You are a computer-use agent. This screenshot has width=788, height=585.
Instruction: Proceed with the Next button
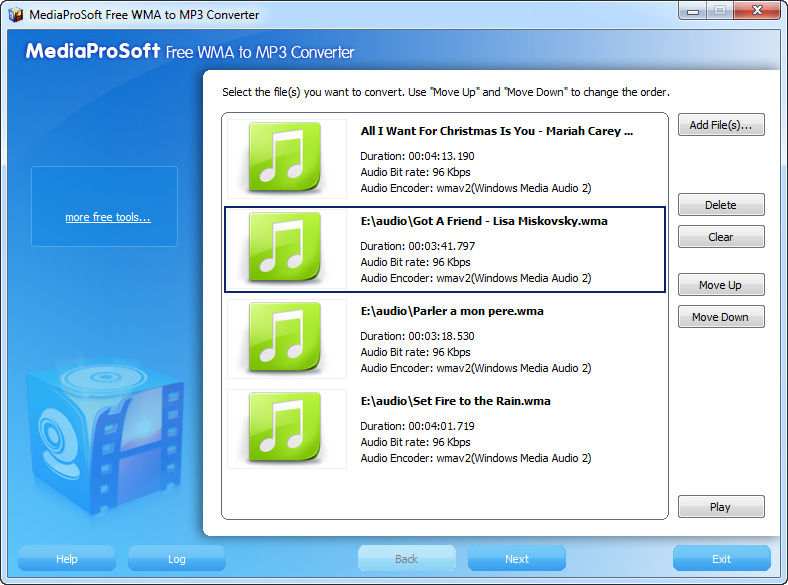[x=517, y=558]
